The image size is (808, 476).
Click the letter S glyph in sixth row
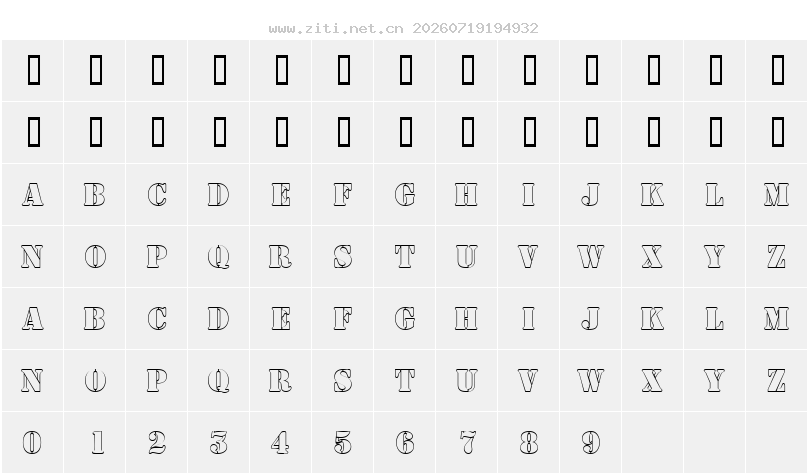[x=343, y=380]
